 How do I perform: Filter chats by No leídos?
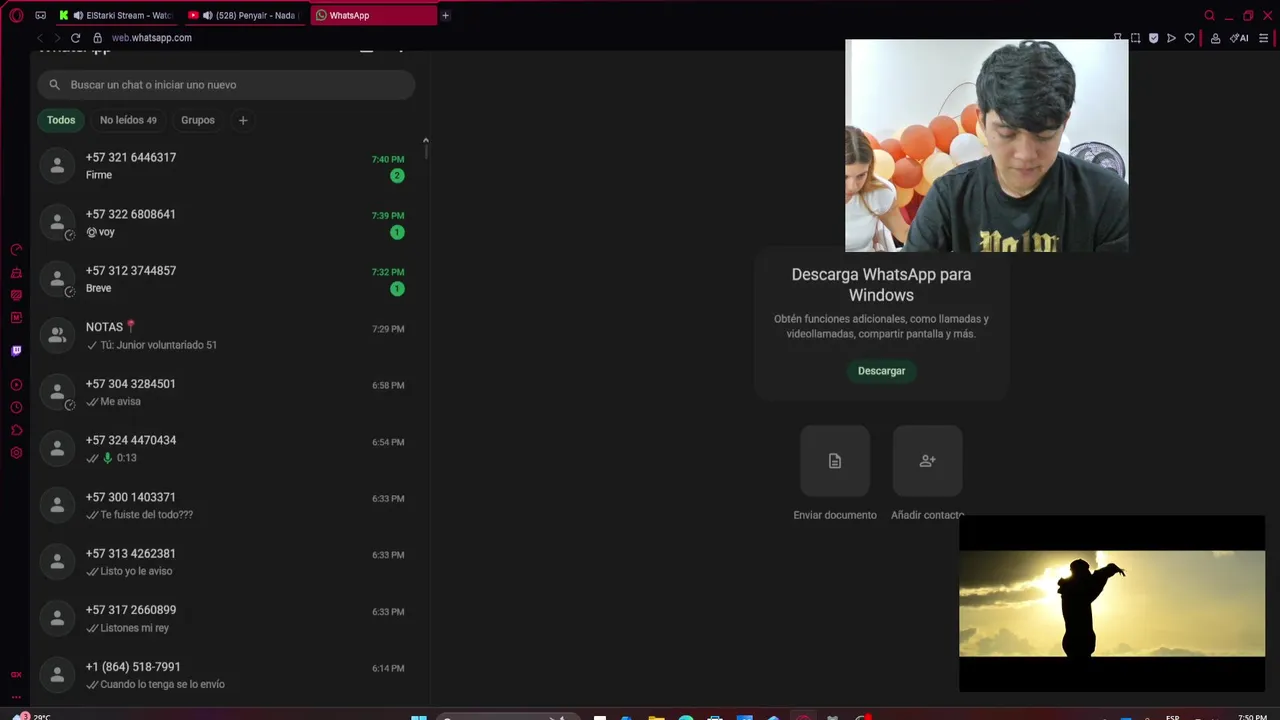(128, 120)
